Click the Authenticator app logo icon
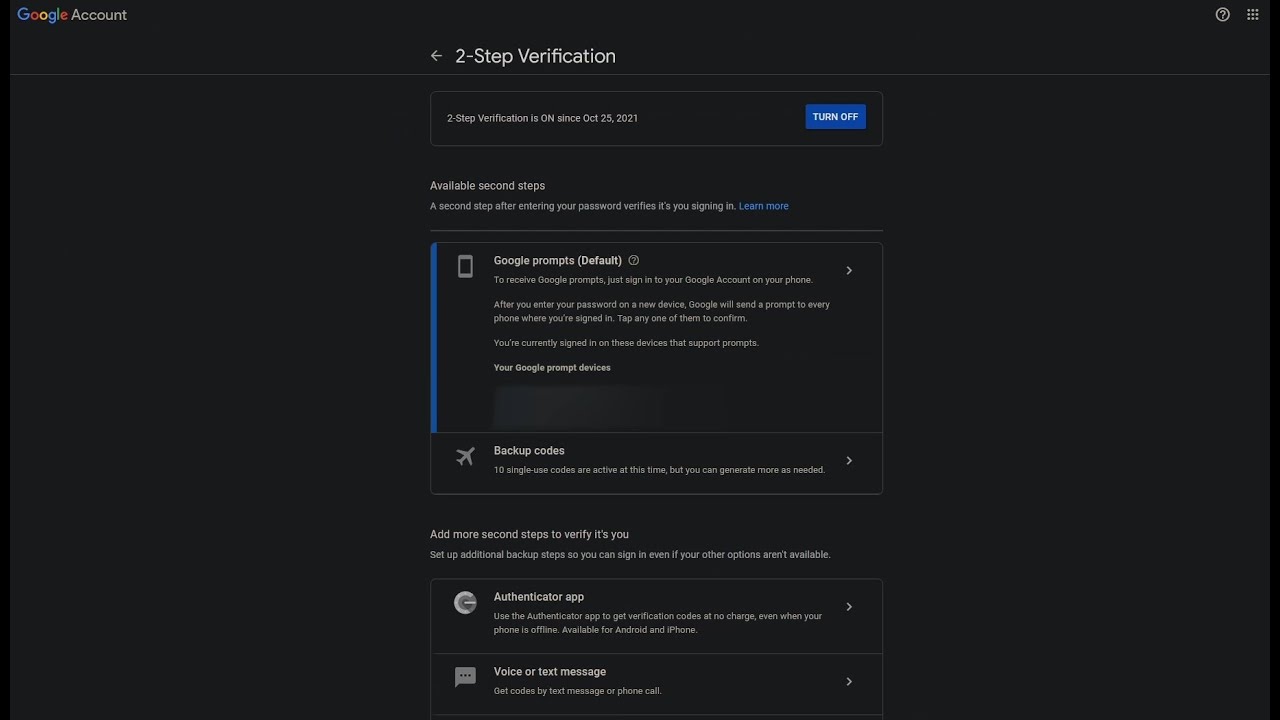The height and width of the screenshot is (720, 1280). coord(465,603)
